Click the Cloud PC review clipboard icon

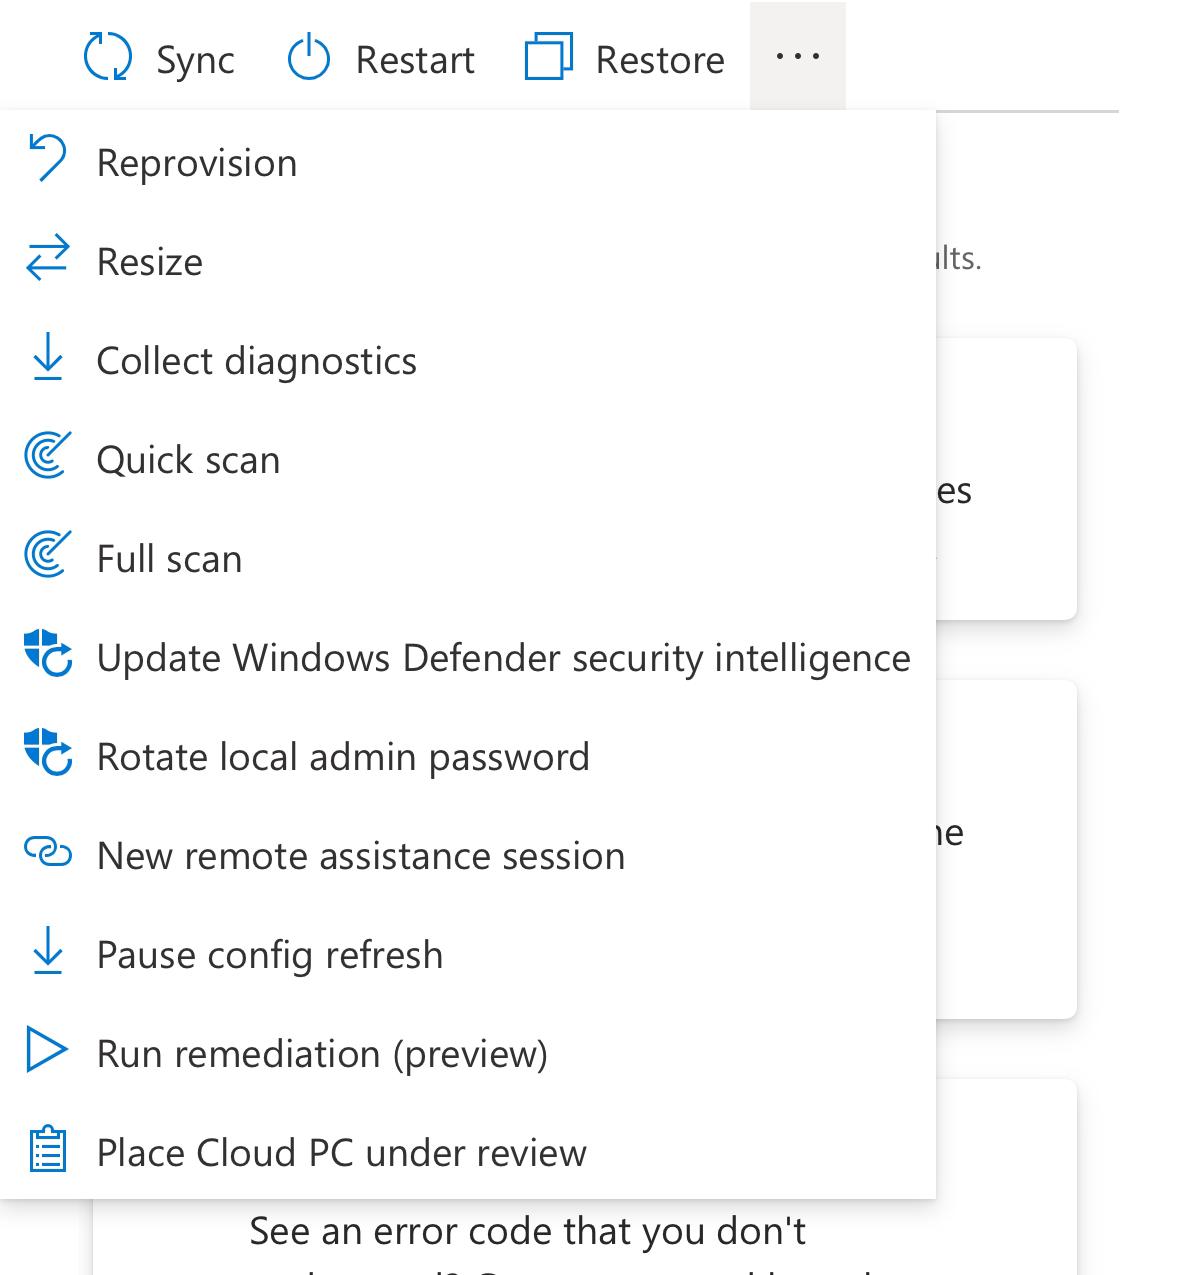[x=47, y=1149]
